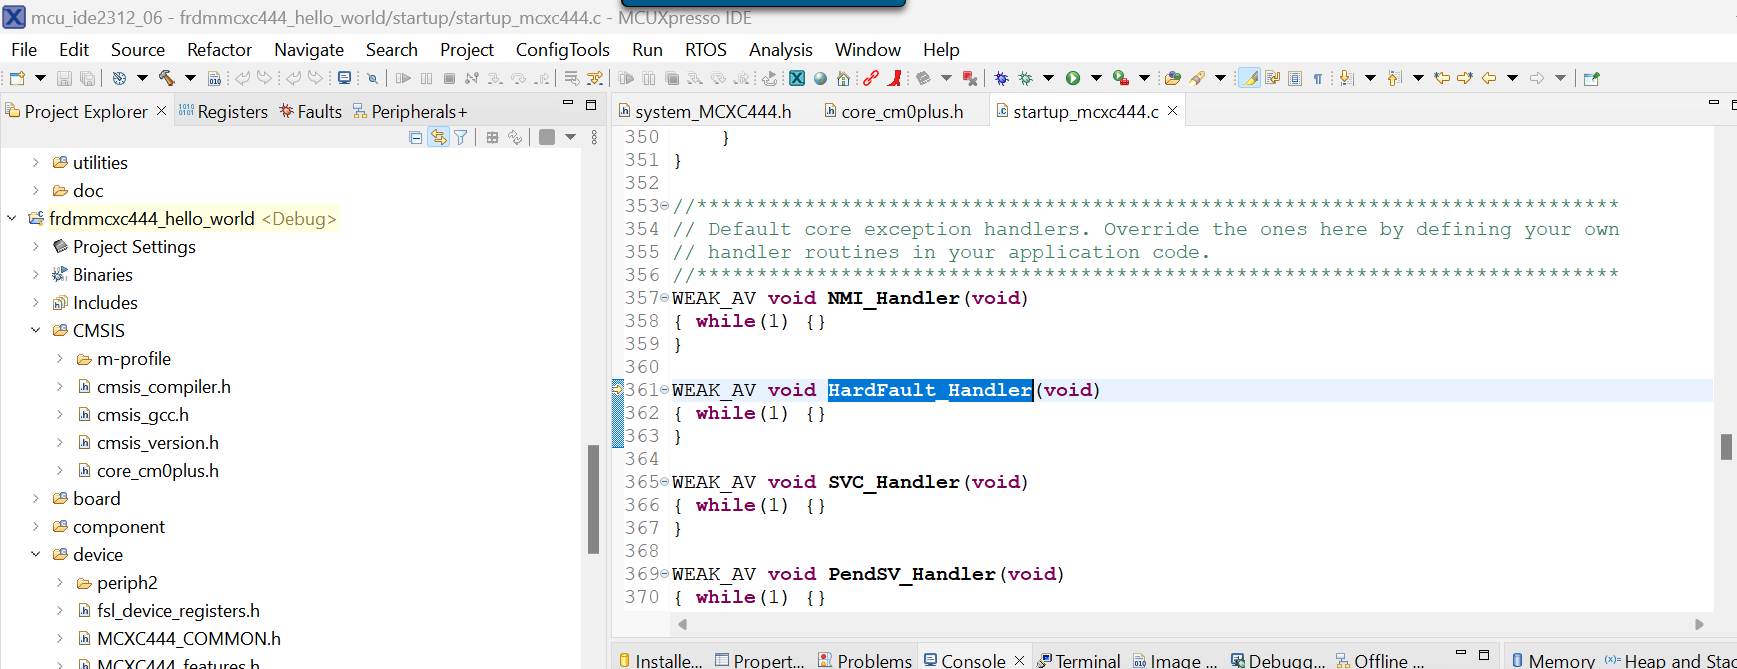Expand the m-profile folder
This screenshot has height=669, width=1737.
60,359
